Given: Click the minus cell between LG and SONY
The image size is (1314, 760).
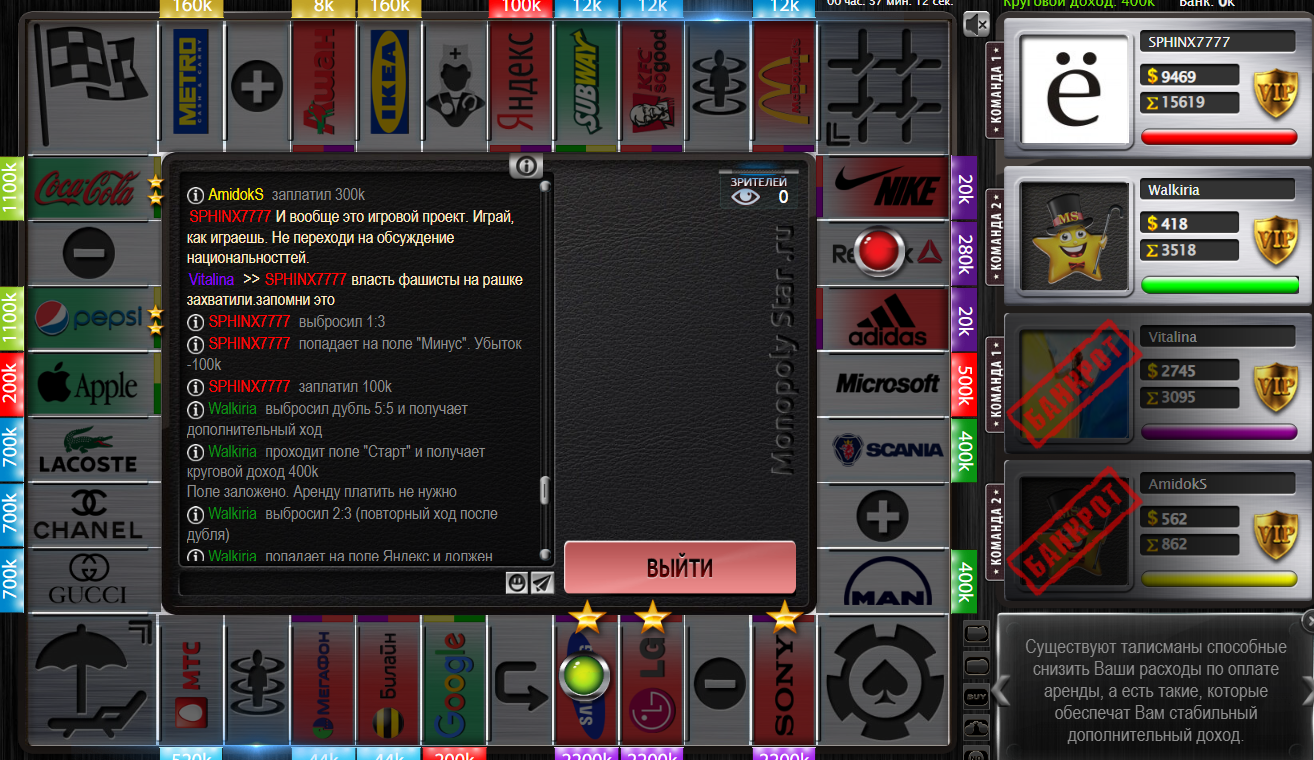Looking at the screenshot, I should [x=718, y=682].
